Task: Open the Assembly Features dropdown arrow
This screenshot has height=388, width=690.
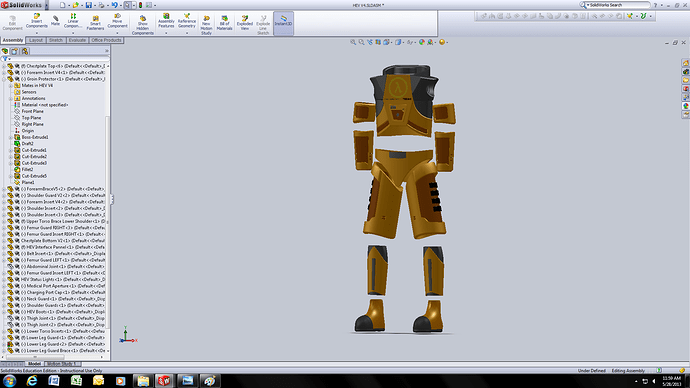Action: (166, 33)
